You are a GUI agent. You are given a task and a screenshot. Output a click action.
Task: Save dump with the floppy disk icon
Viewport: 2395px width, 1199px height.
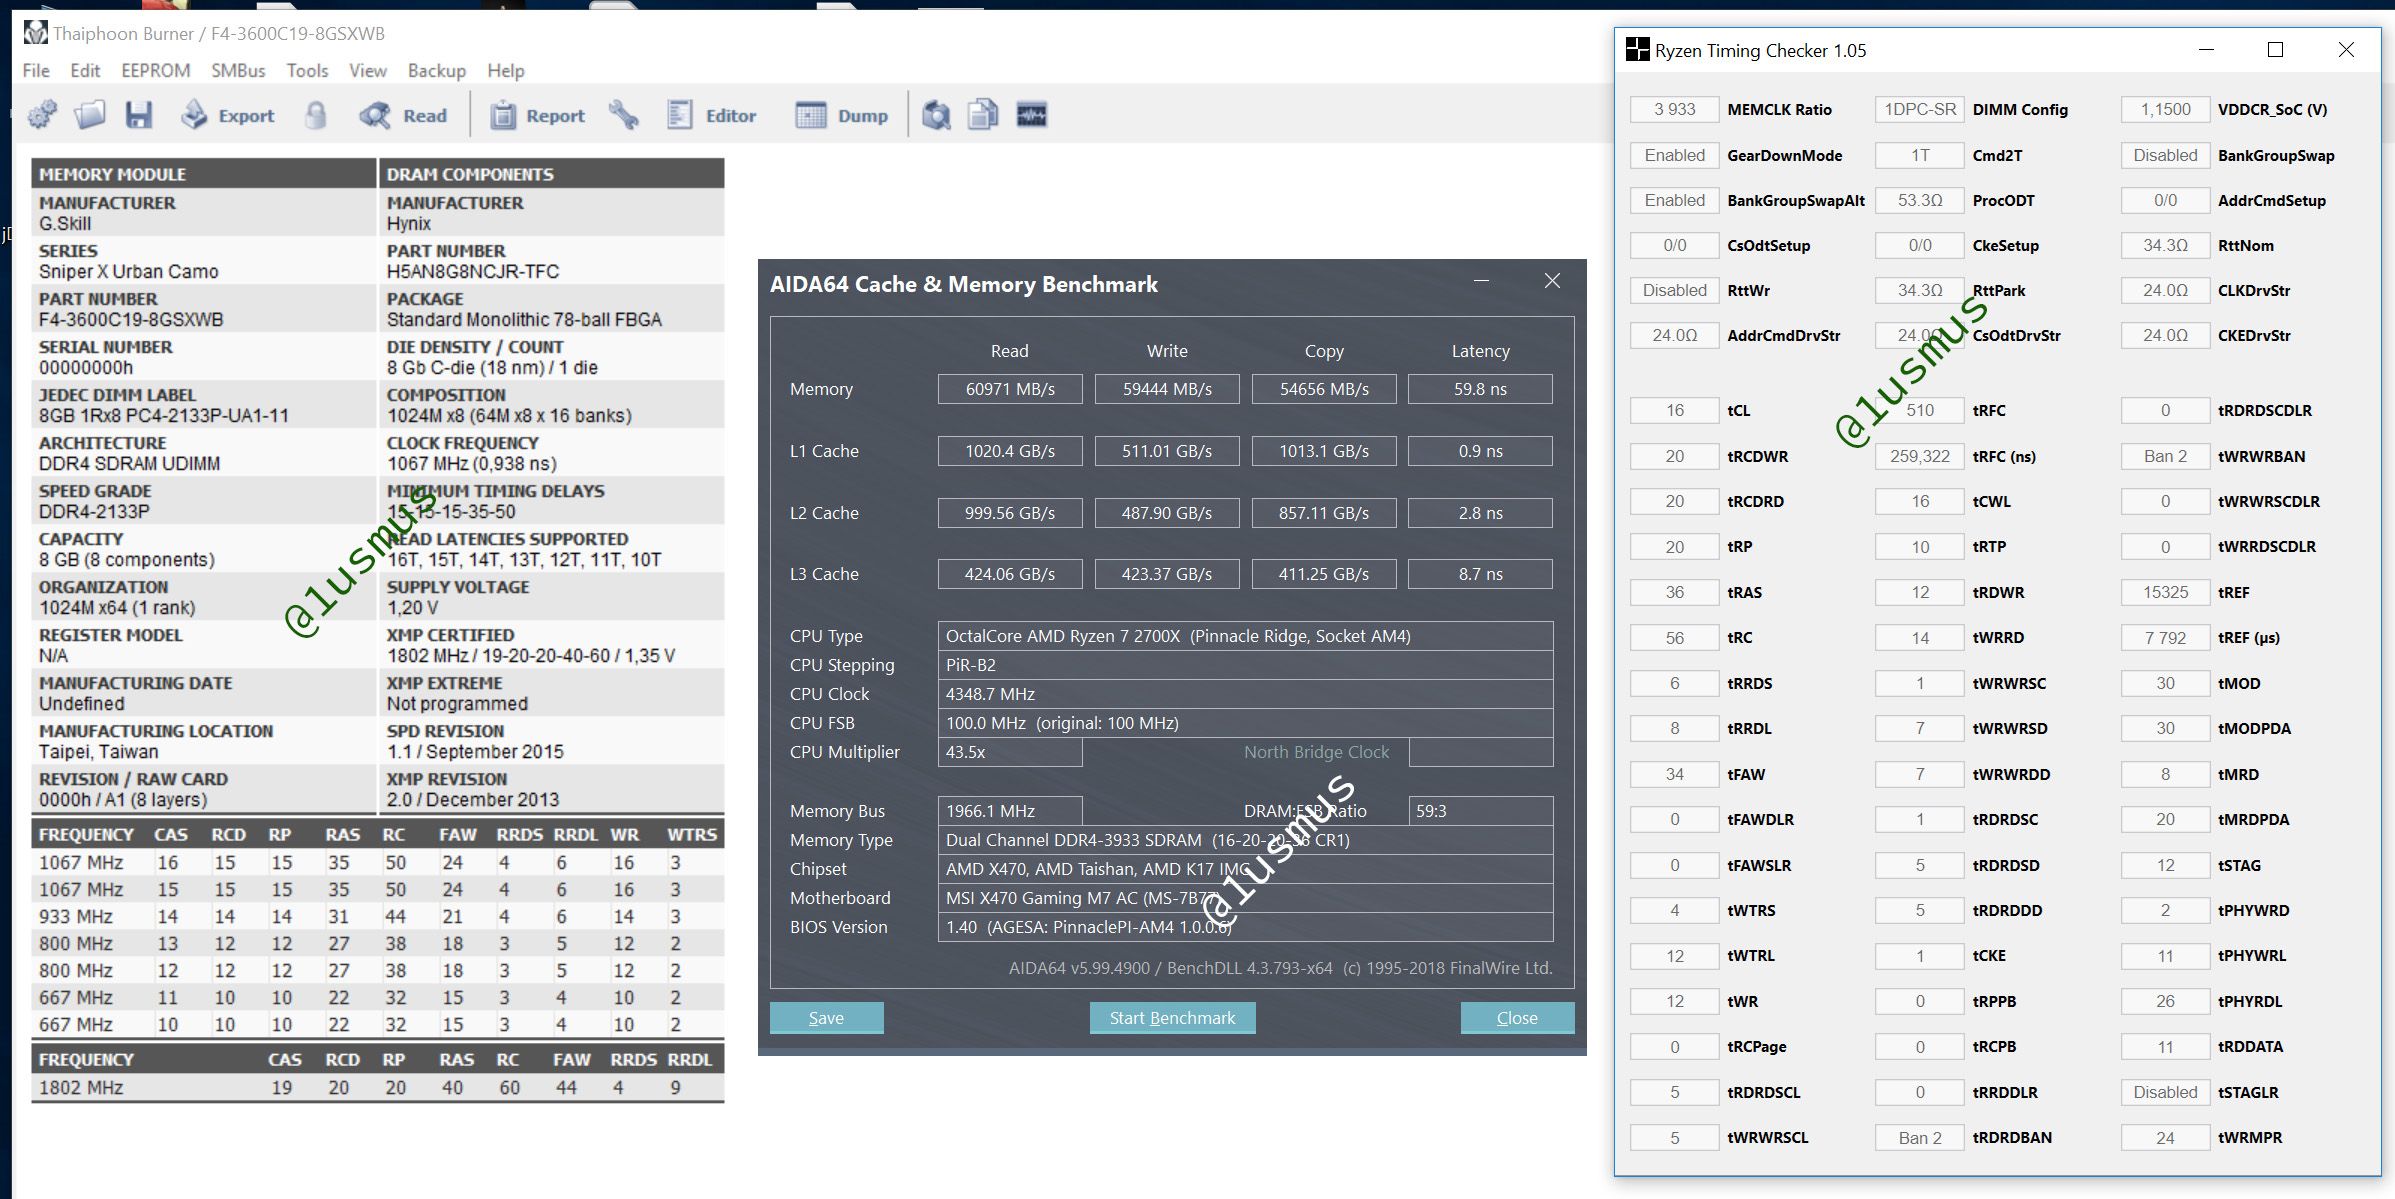(139, 115)
